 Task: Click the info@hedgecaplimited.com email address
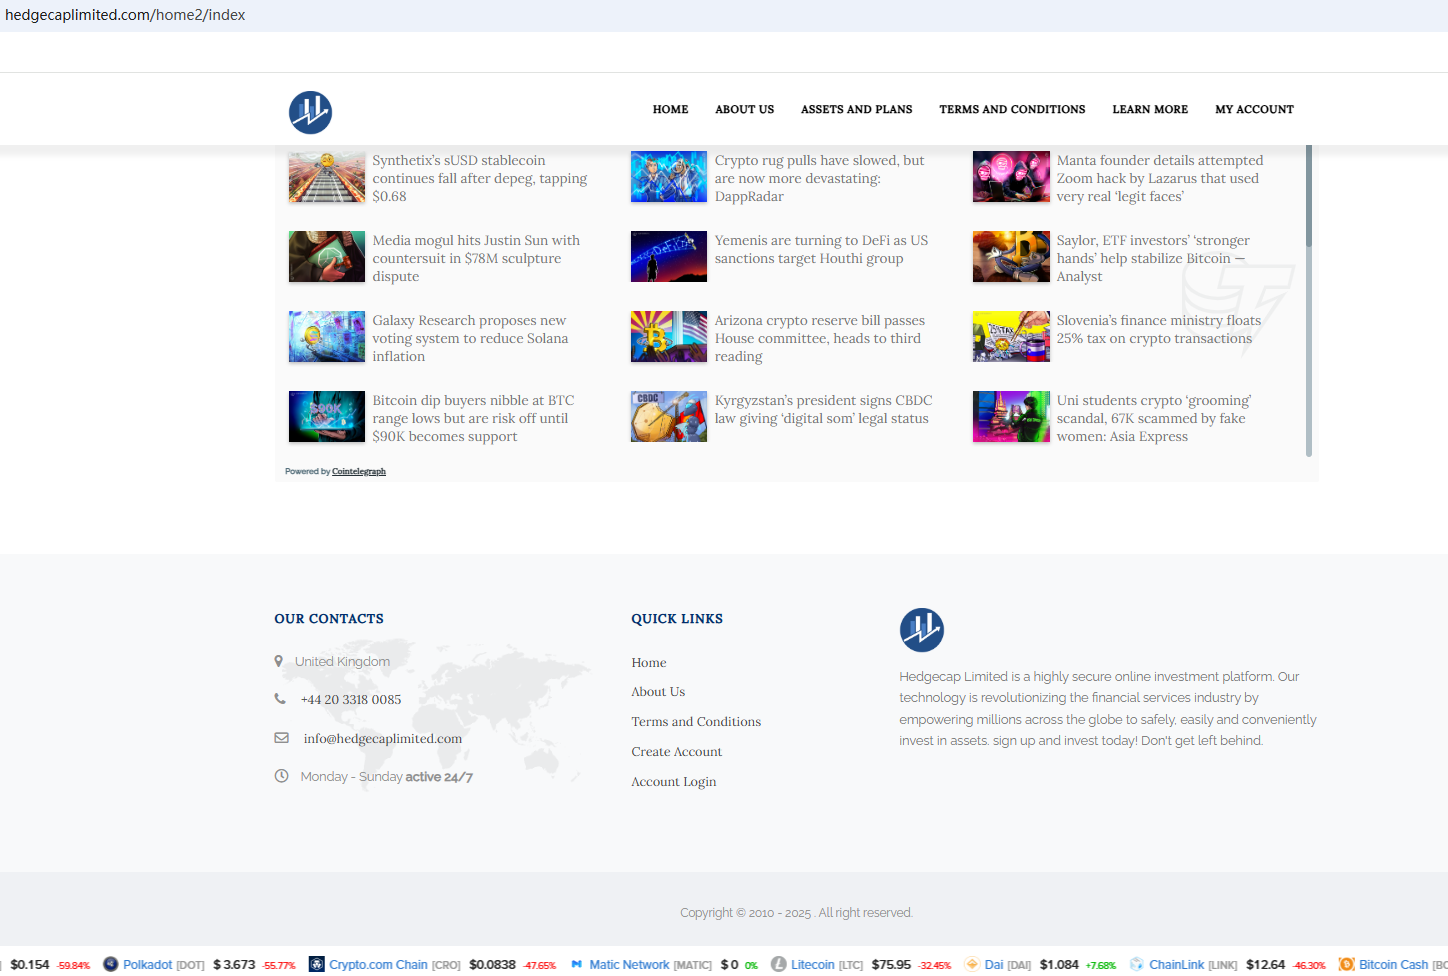point(382,739)
